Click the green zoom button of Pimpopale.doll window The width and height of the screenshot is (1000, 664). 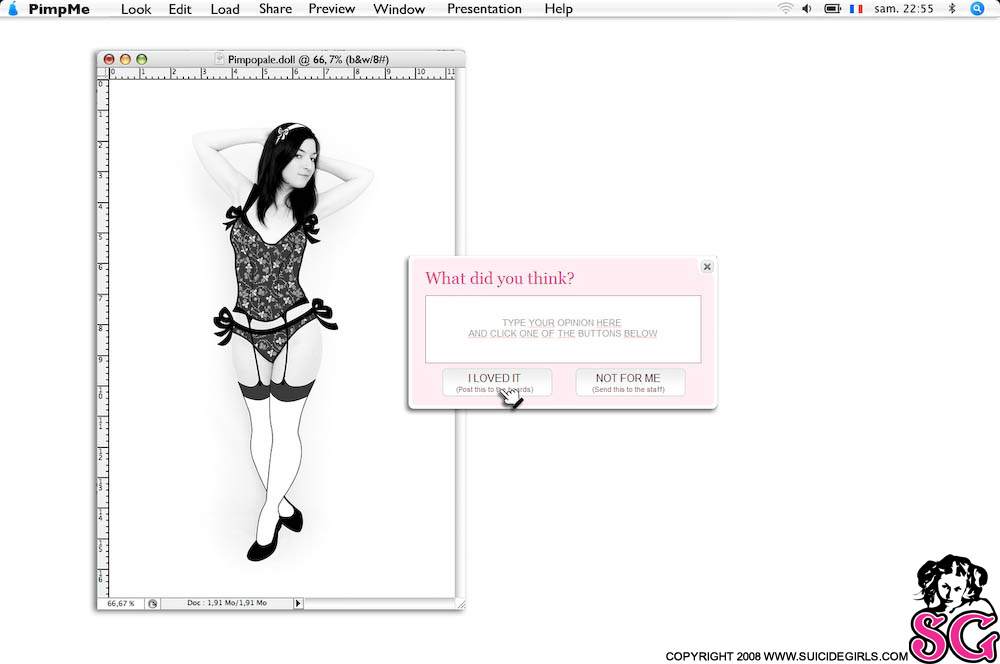[142, 59]
